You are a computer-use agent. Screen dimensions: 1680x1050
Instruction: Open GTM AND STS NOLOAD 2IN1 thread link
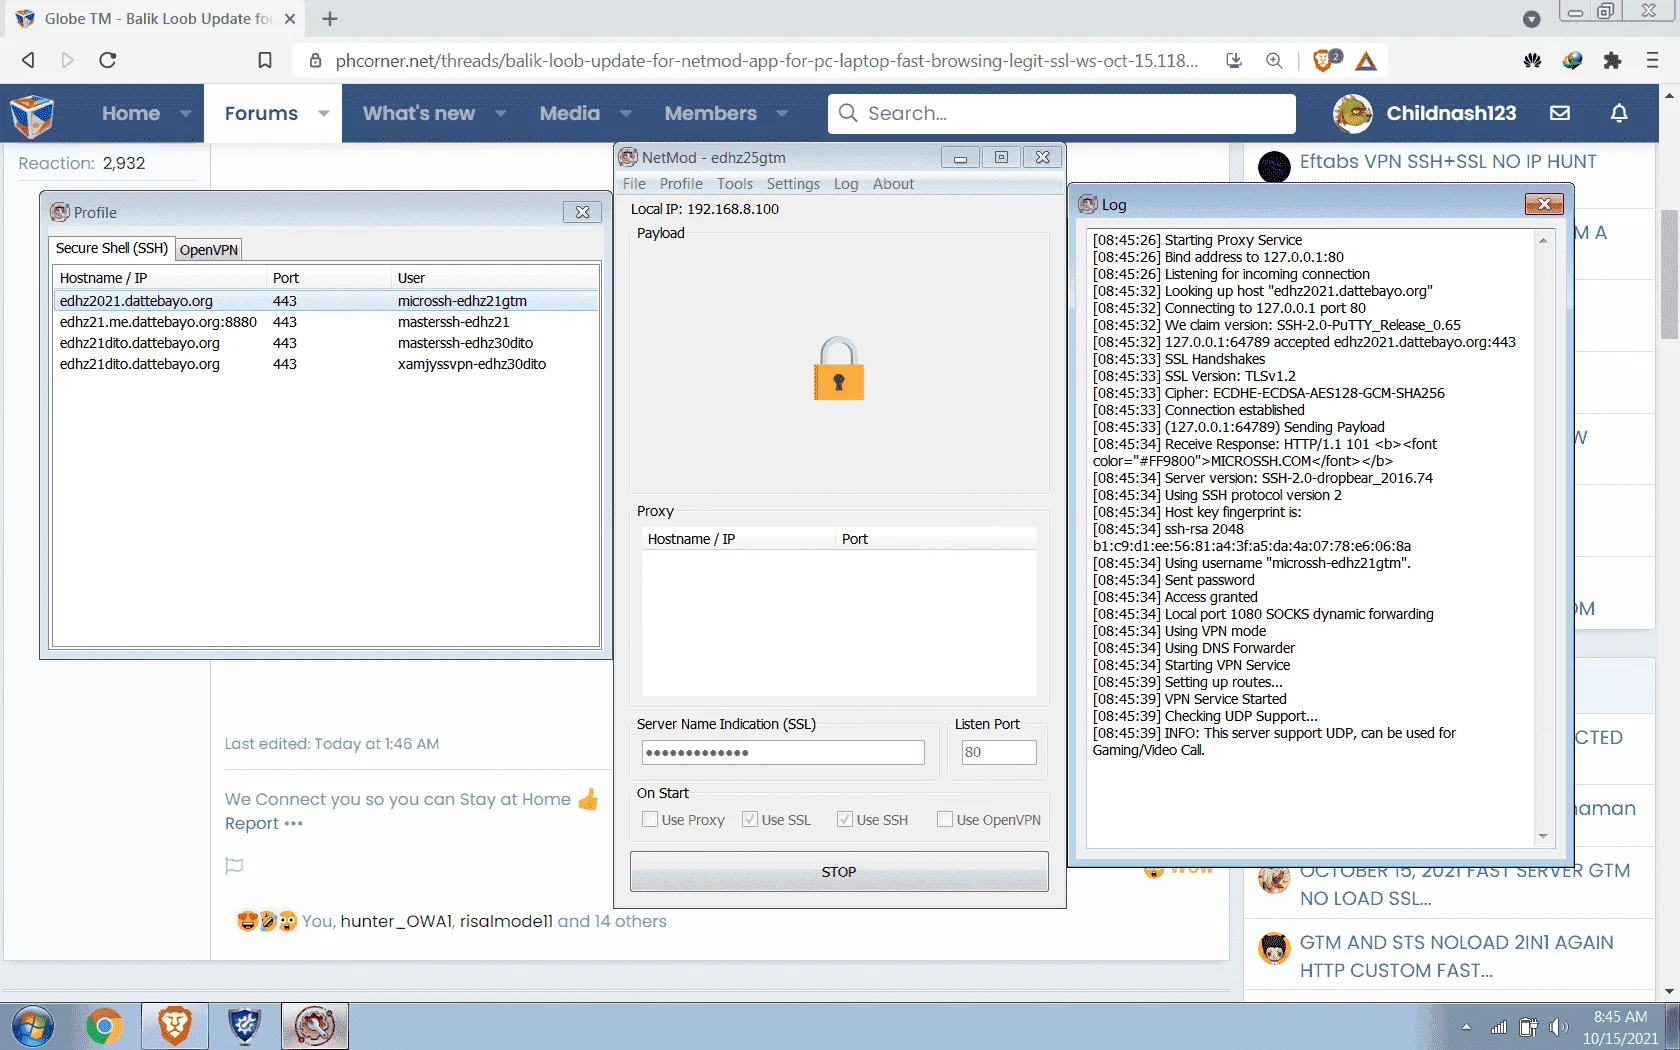point(1456,957)
